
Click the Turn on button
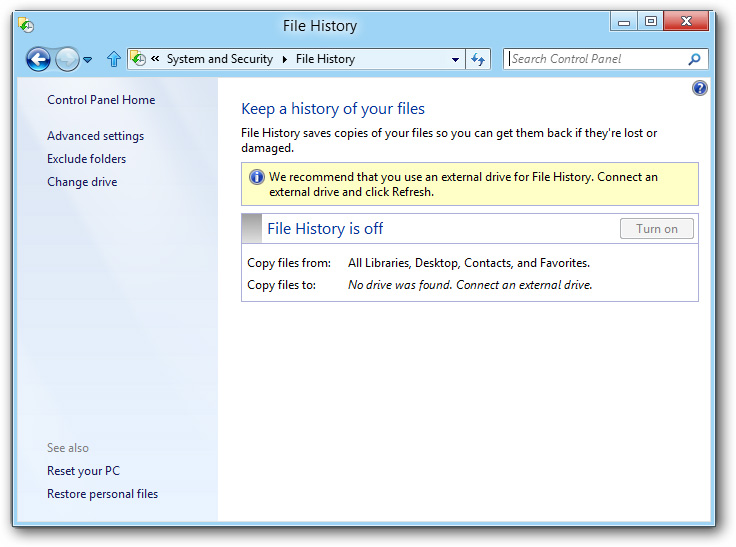pos(657,229)
